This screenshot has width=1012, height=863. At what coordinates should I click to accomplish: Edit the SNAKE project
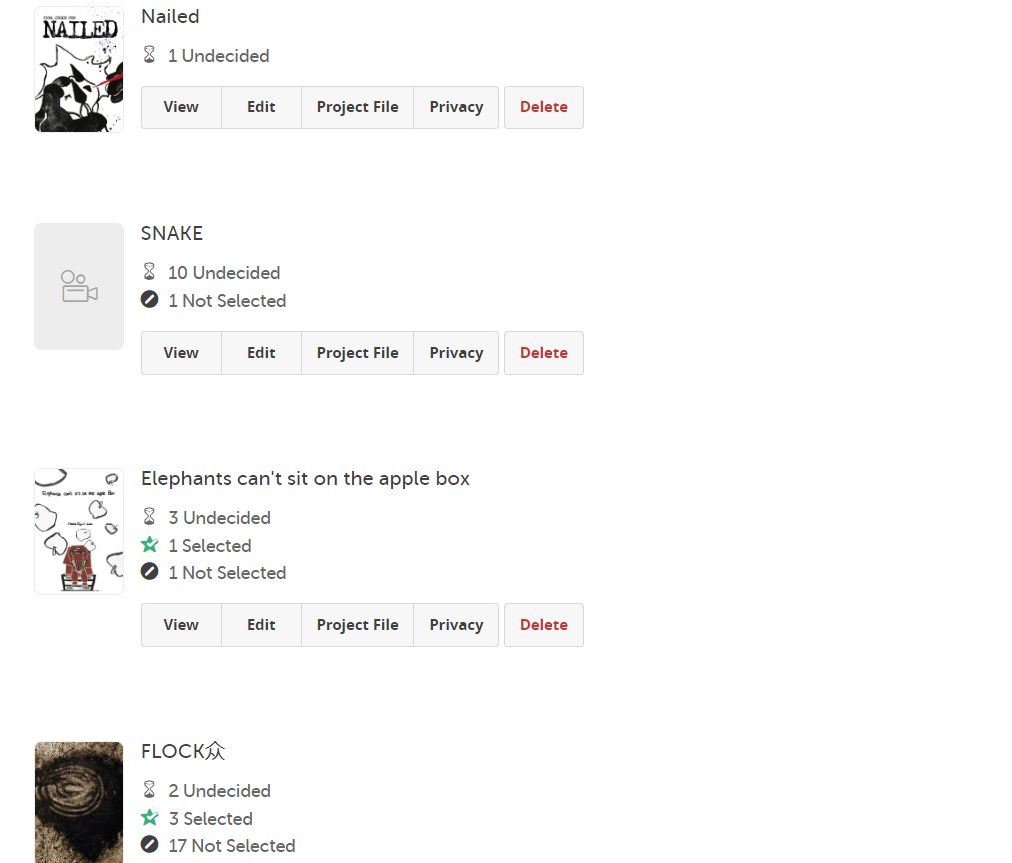tap(261, 353)
